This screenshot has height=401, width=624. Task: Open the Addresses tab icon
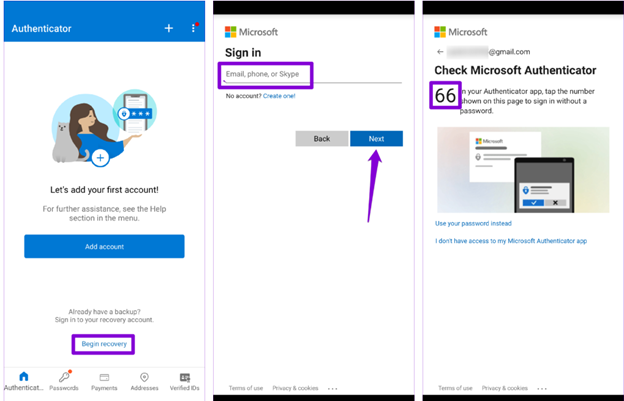point(144,377)
